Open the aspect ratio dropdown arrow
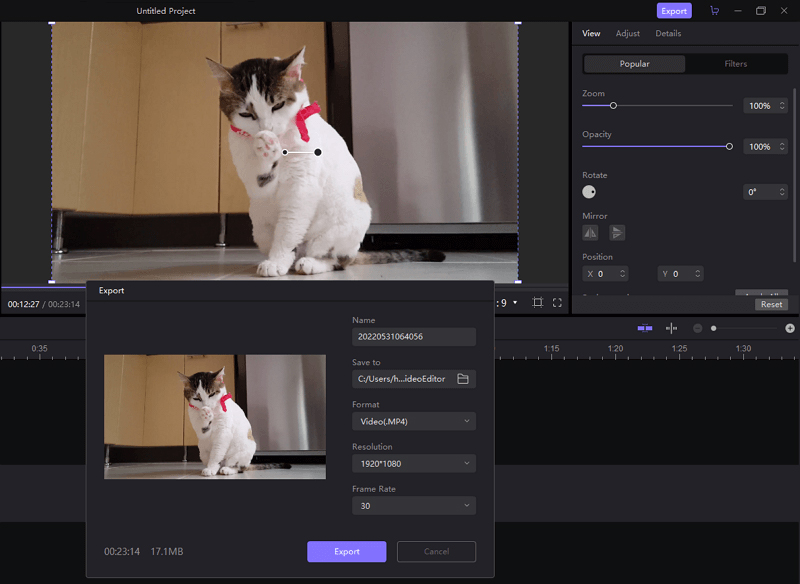The height and width of the screenshot is (584, 800). 515,302
